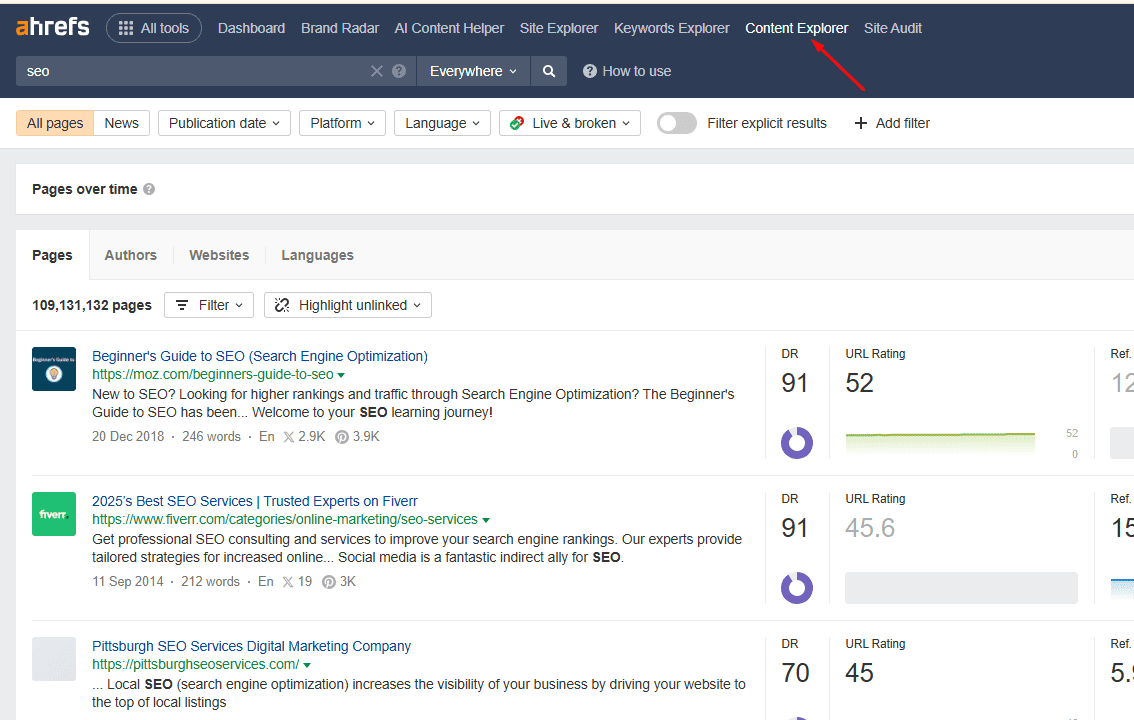This screenshot has width=1134, height=720.
Task: Clear the search field with X icon
Action: pyautogui.click(x=377, y=71)
